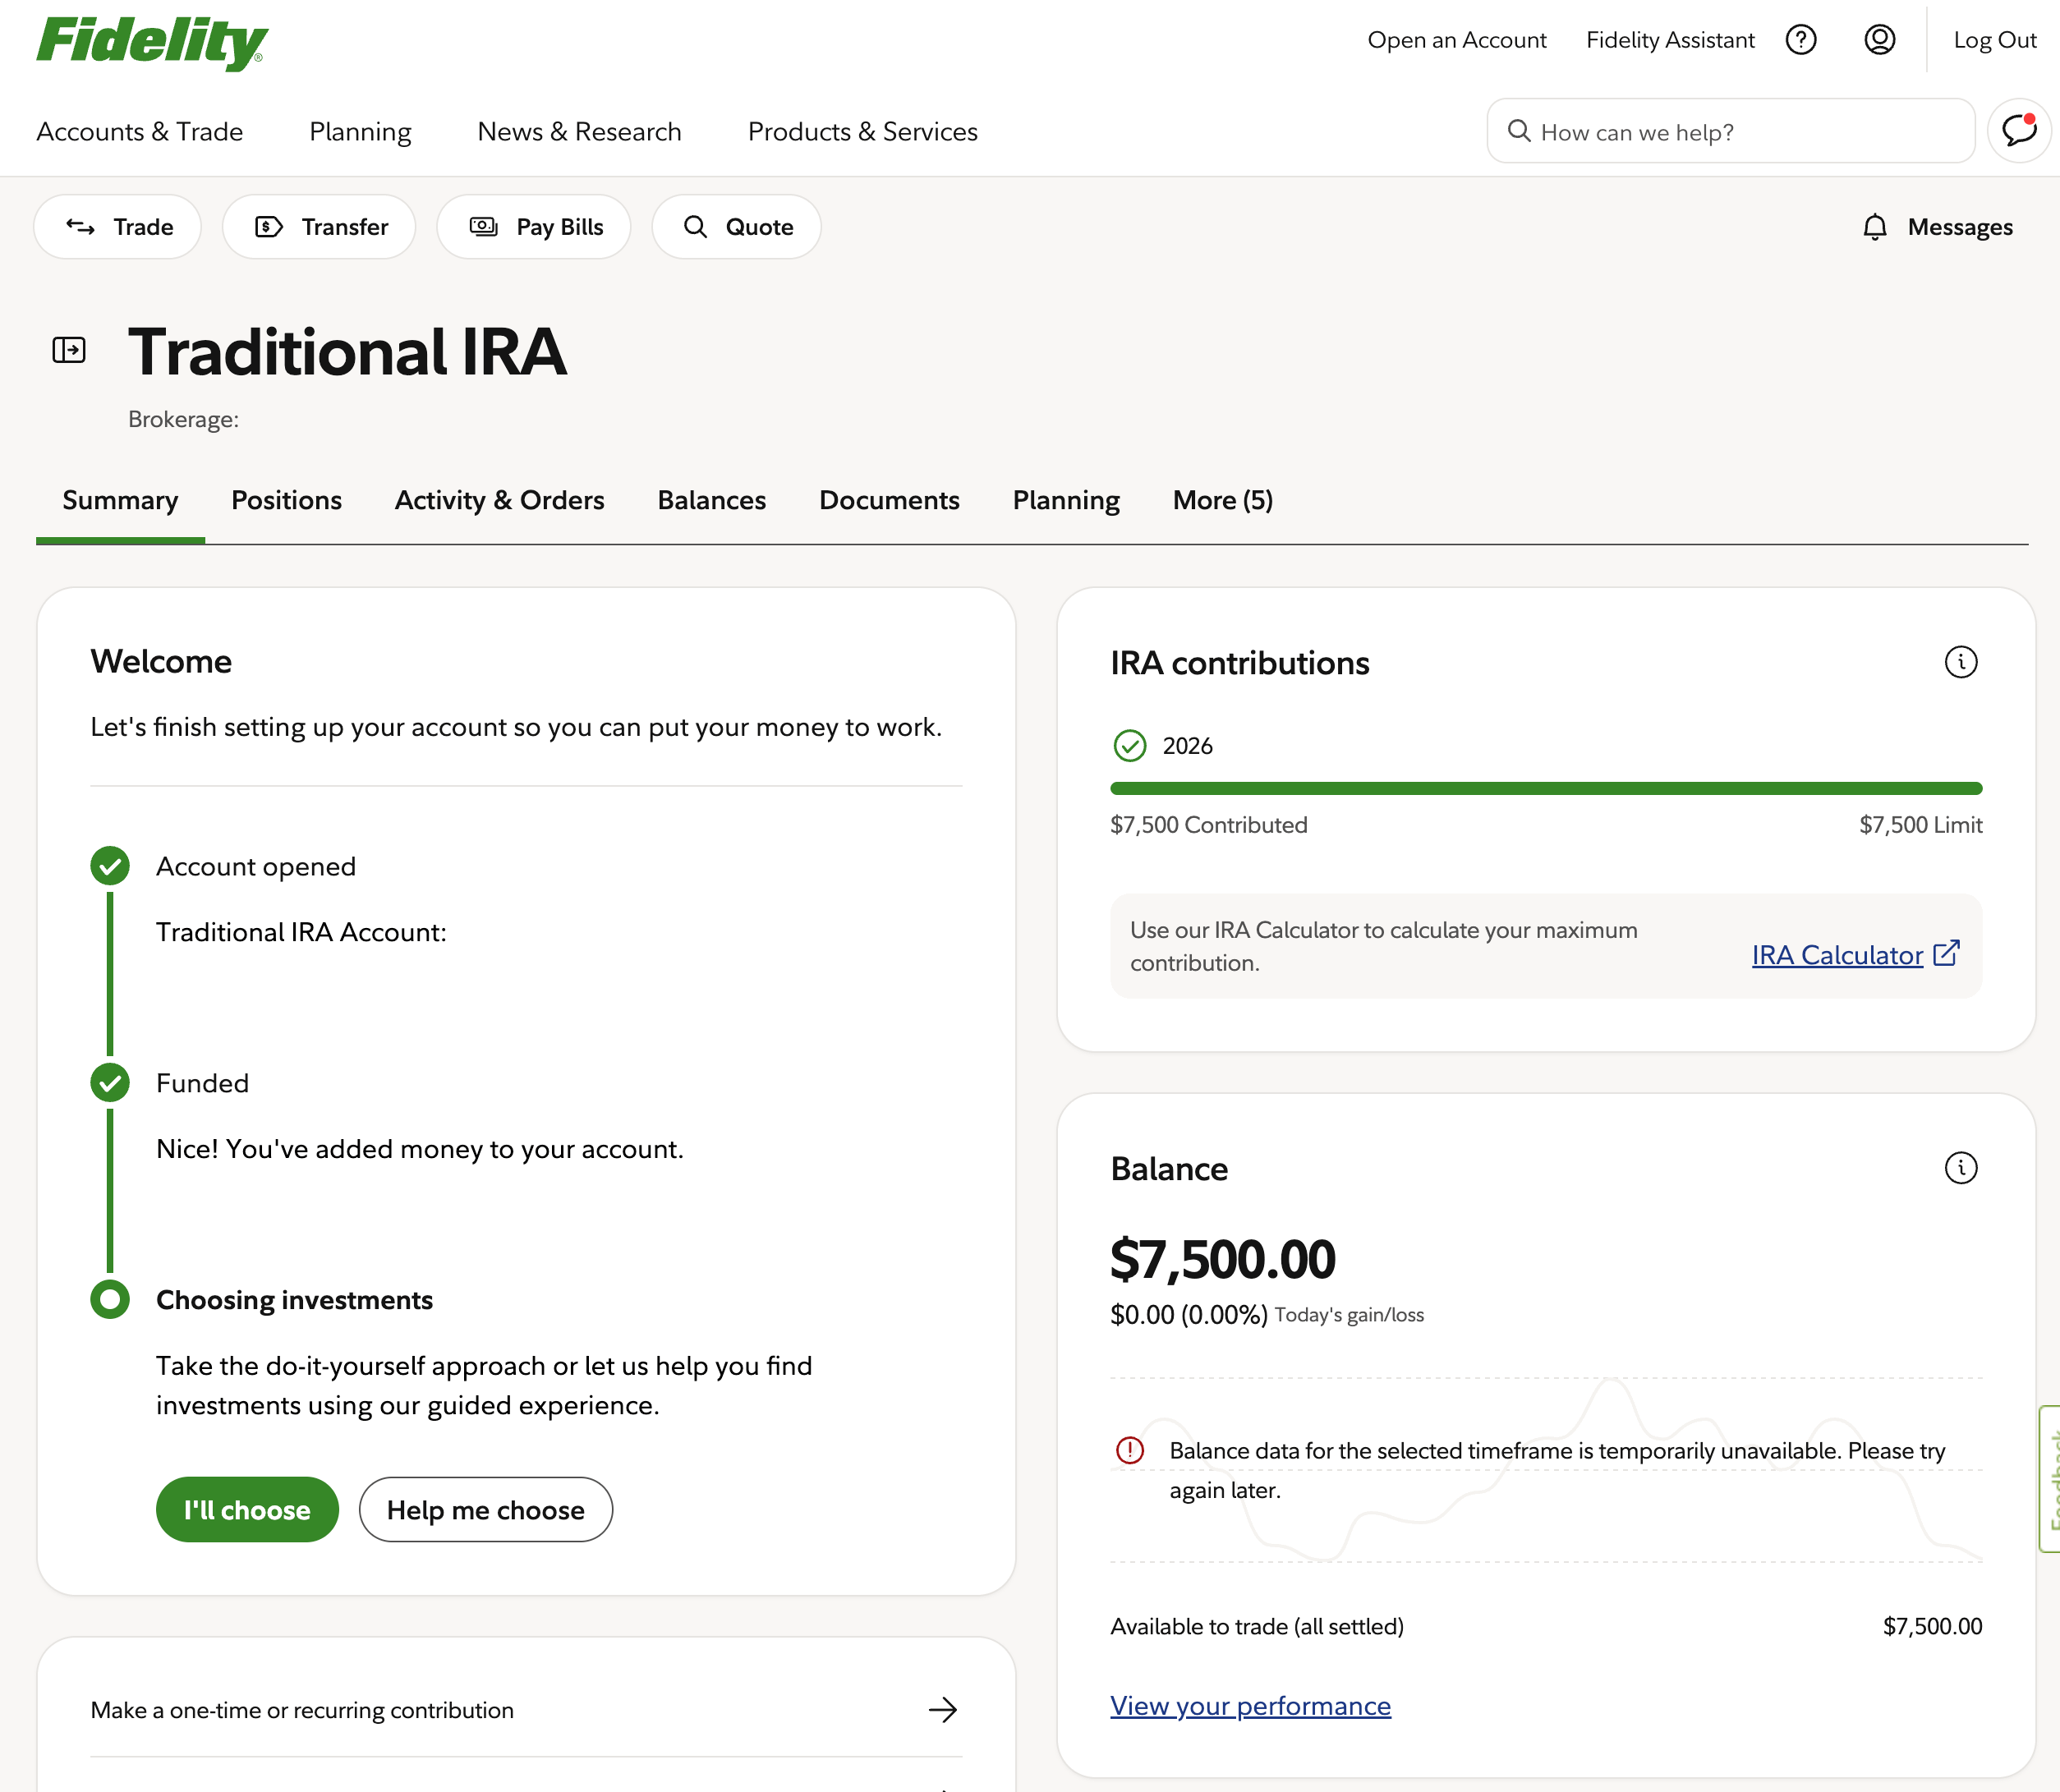
Task: Open the user profile icon
Action: (1880, 40)
